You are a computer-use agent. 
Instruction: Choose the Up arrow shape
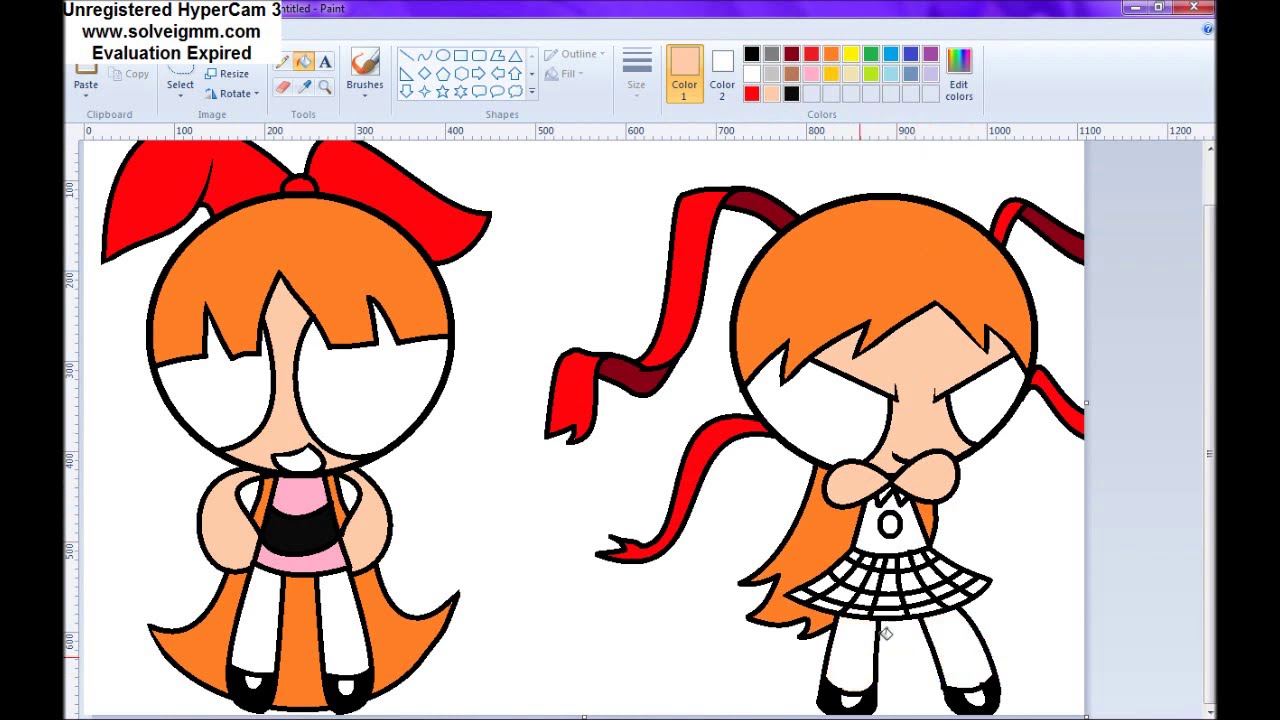(515, 74)
